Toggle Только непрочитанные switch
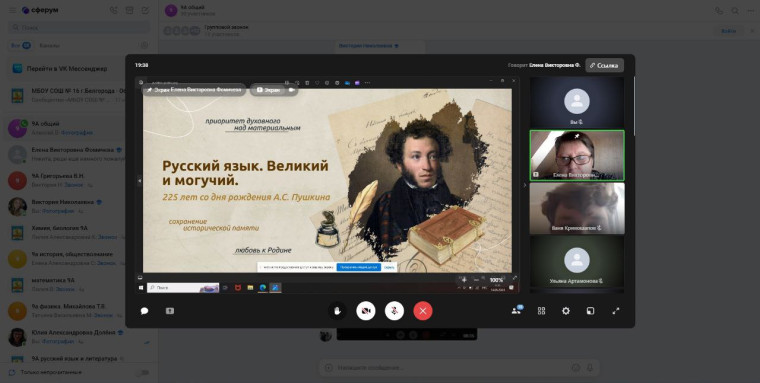 (143, 372)
